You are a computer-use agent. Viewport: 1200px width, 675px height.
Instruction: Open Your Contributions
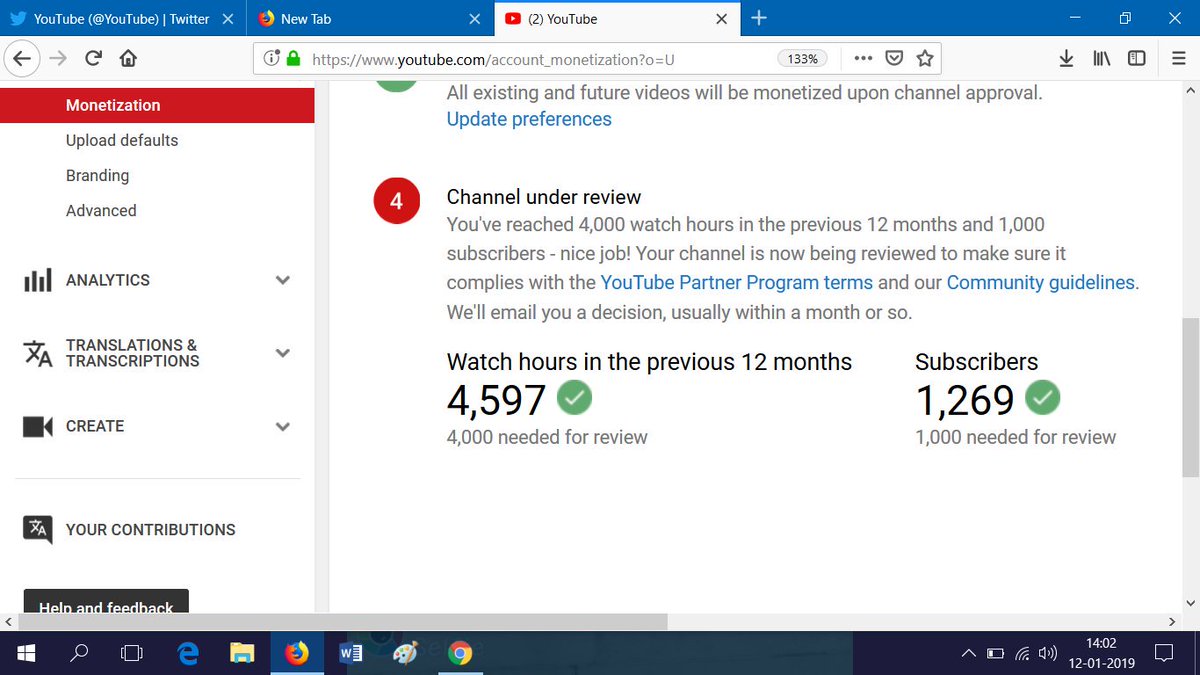pyautogui.click(x=151, y=530)
